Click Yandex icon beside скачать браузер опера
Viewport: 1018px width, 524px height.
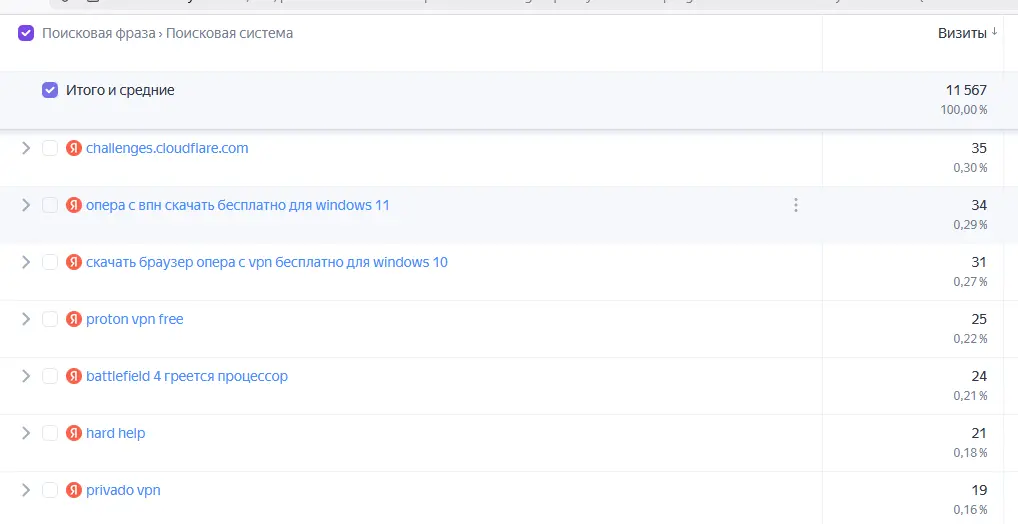pos(74,262)
